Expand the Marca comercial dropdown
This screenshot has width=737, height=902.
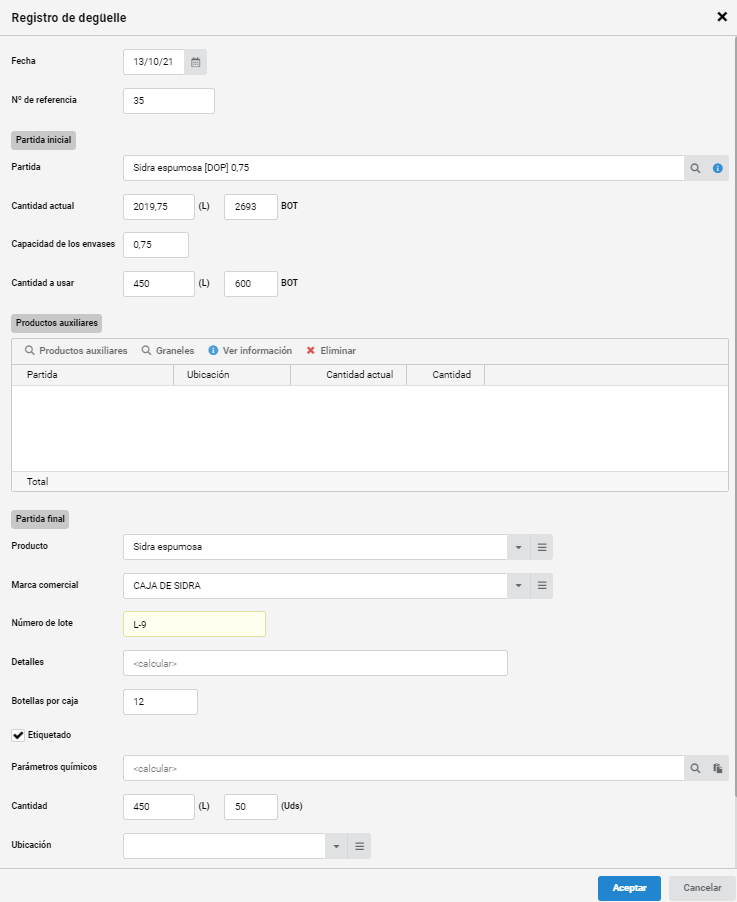(518, 586)
